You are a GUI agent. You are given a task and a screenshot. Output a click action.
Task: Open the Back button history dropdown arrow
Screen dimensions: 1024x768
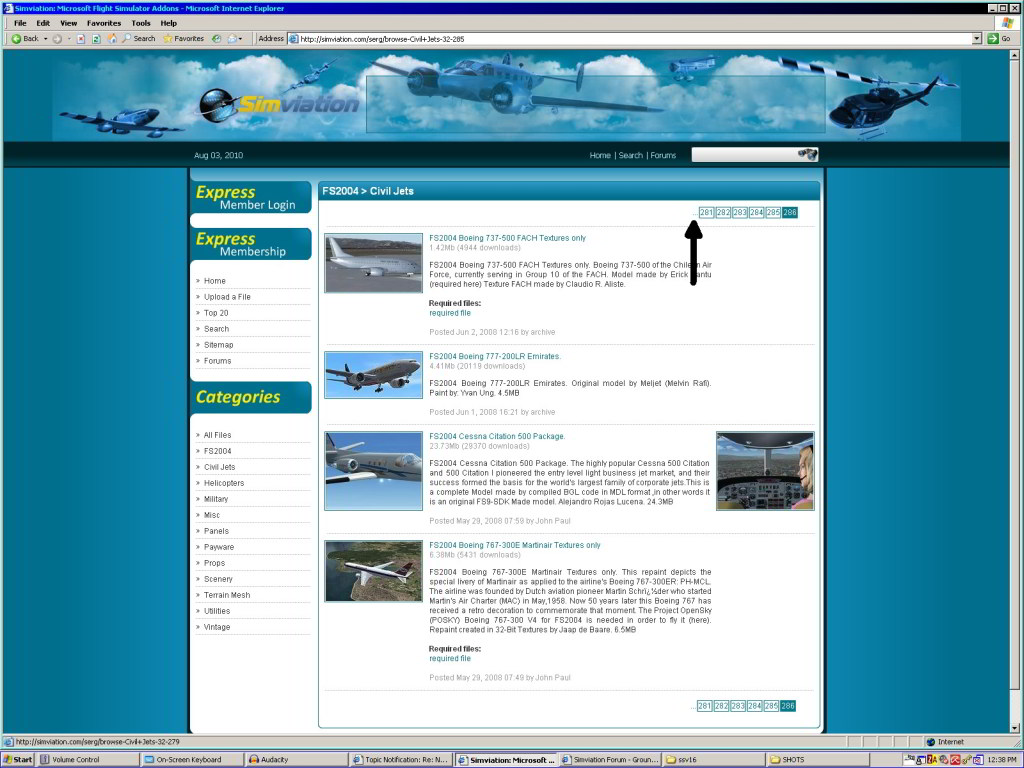point(45,39)
